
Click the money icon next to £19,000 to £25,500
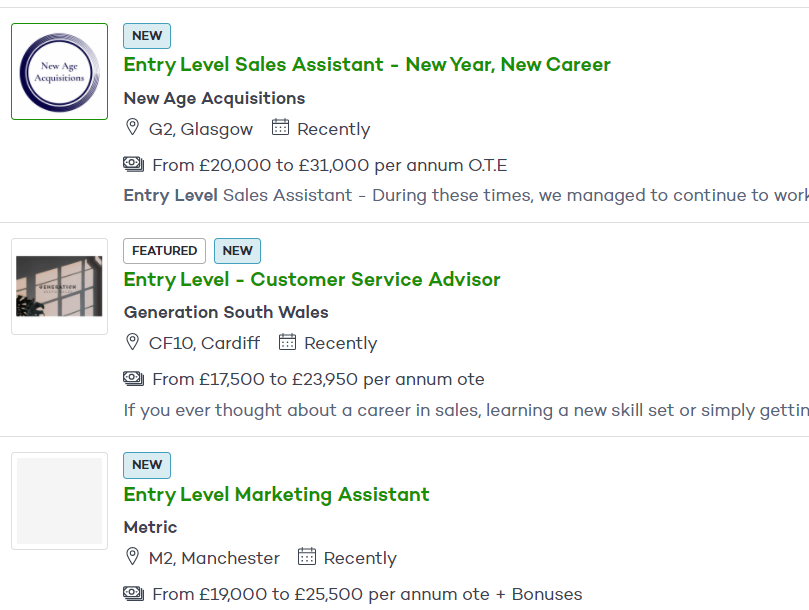tap(133, 593)
